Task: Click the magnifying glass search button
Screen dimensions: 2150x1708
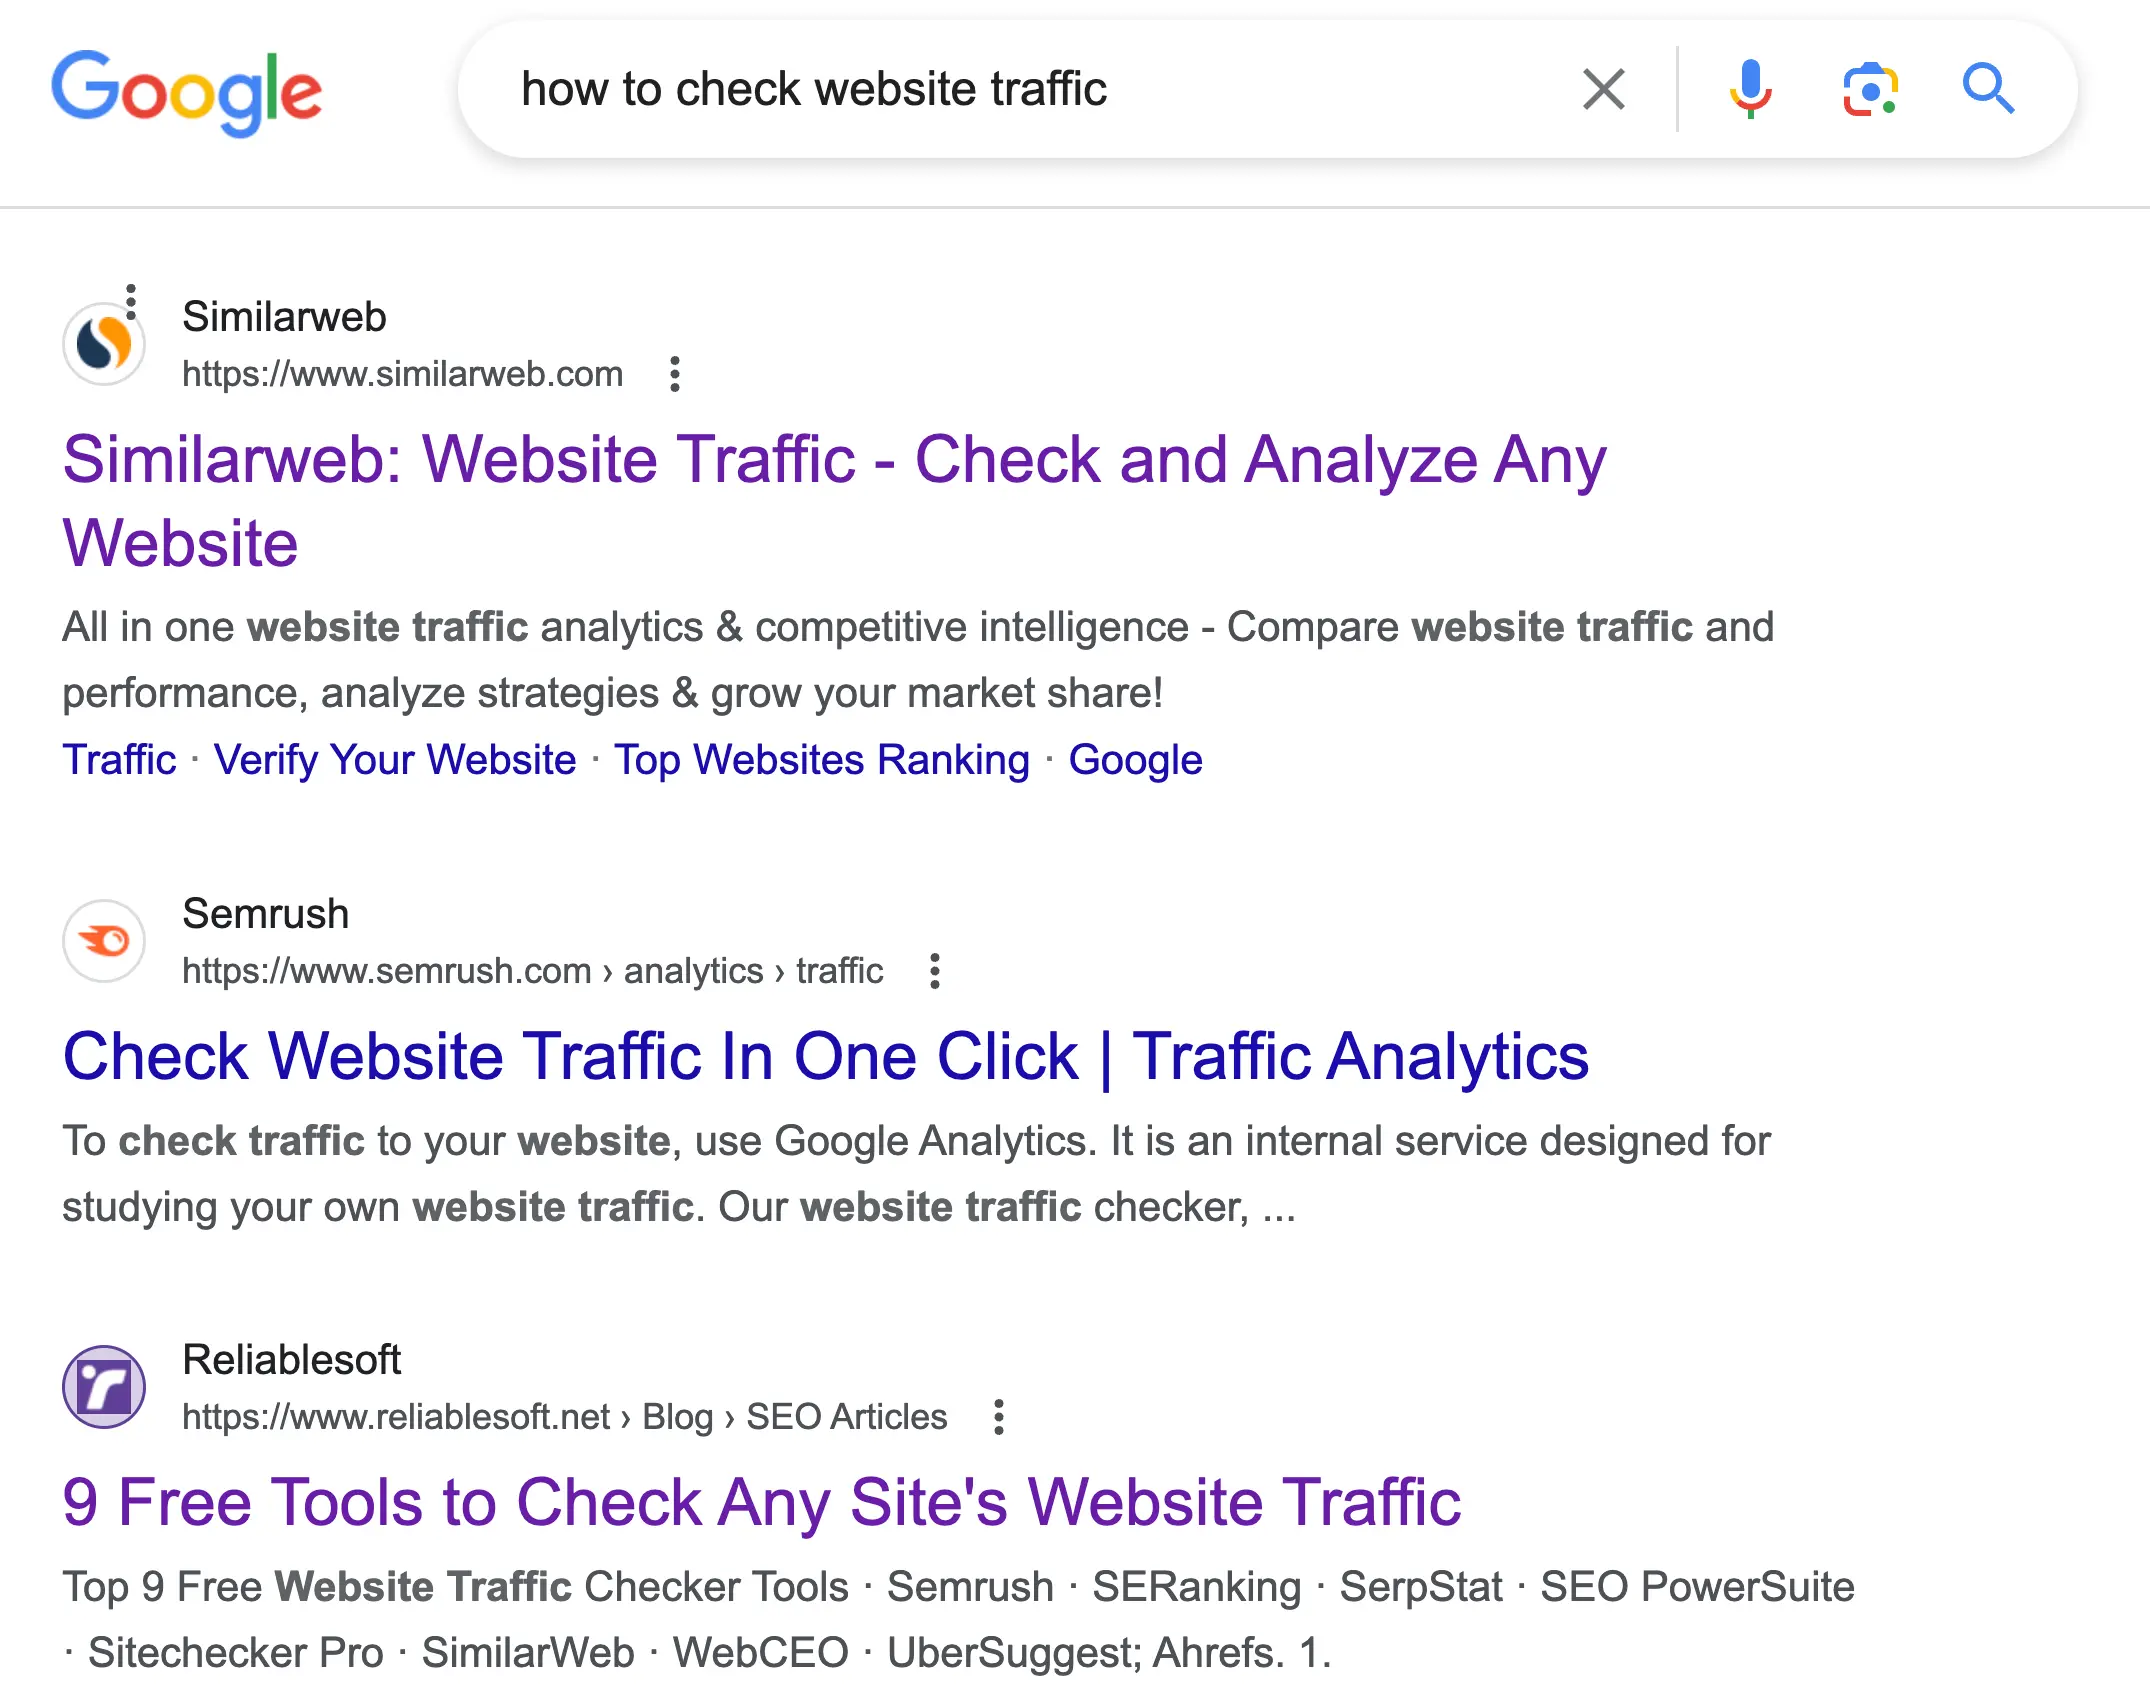Action: pyautogui.click(x=1987, y=89)
